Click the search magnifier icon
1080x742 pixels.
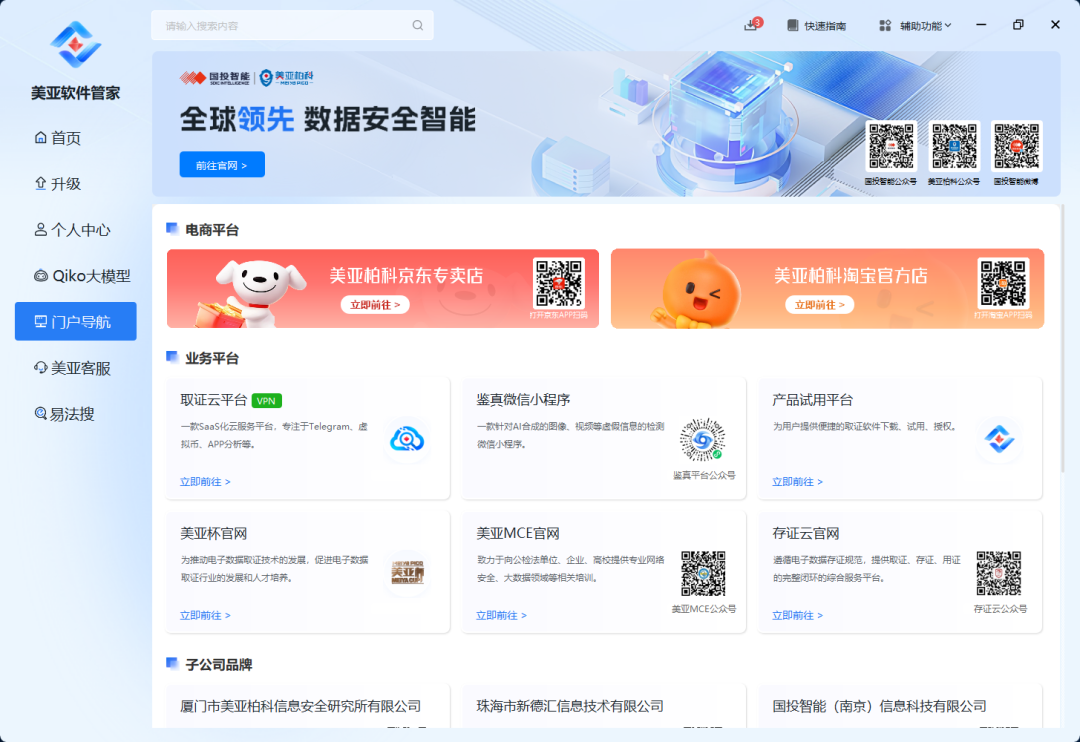417,25
